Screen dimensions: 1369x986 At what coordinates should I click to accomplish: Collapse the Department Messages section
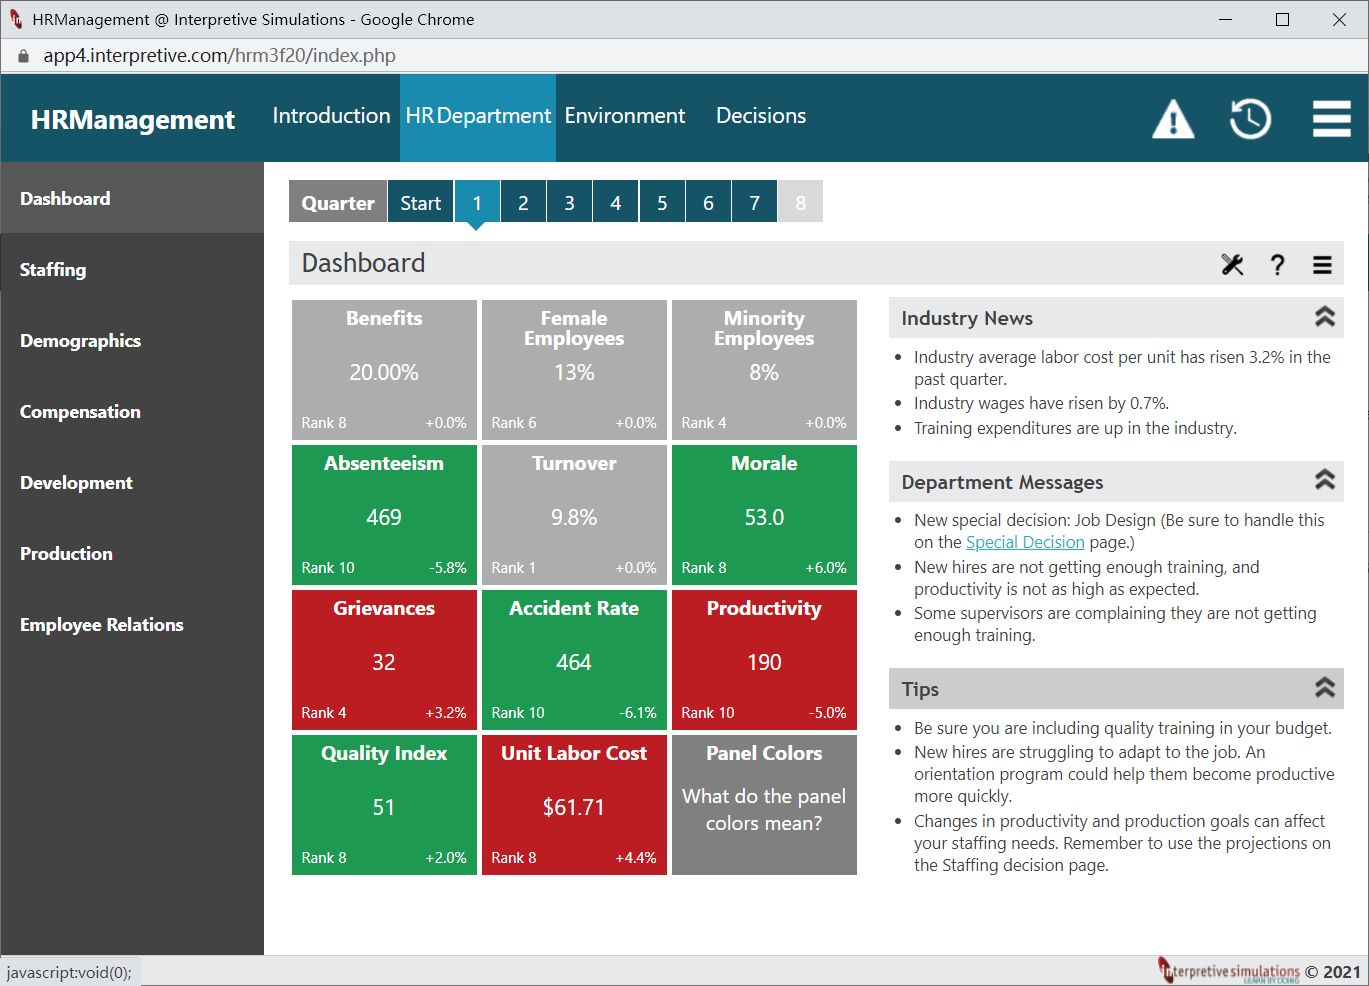tap(1325, 480)
